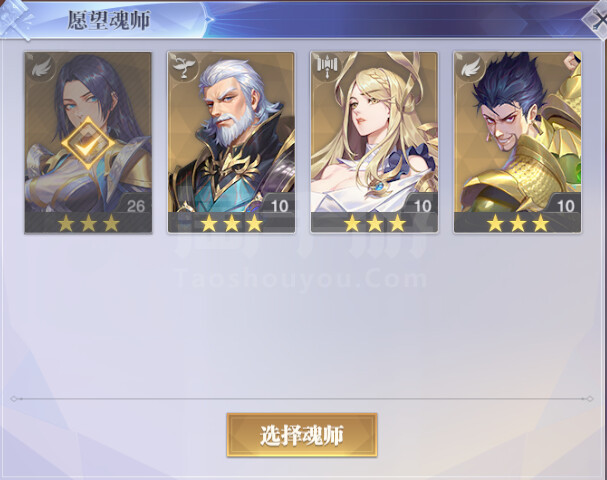Click the three stars on spiky-haired man card

point(518,224)
